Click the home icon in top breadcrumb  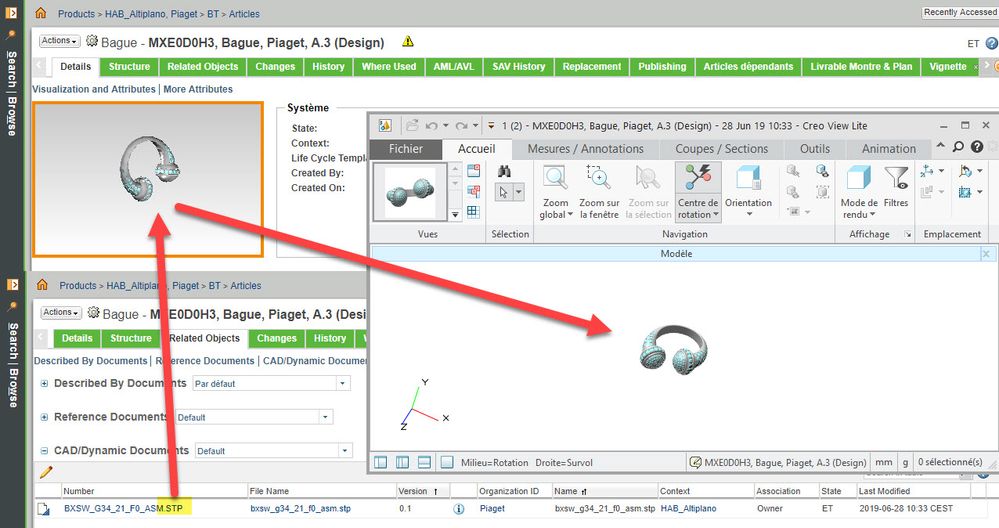40,13
